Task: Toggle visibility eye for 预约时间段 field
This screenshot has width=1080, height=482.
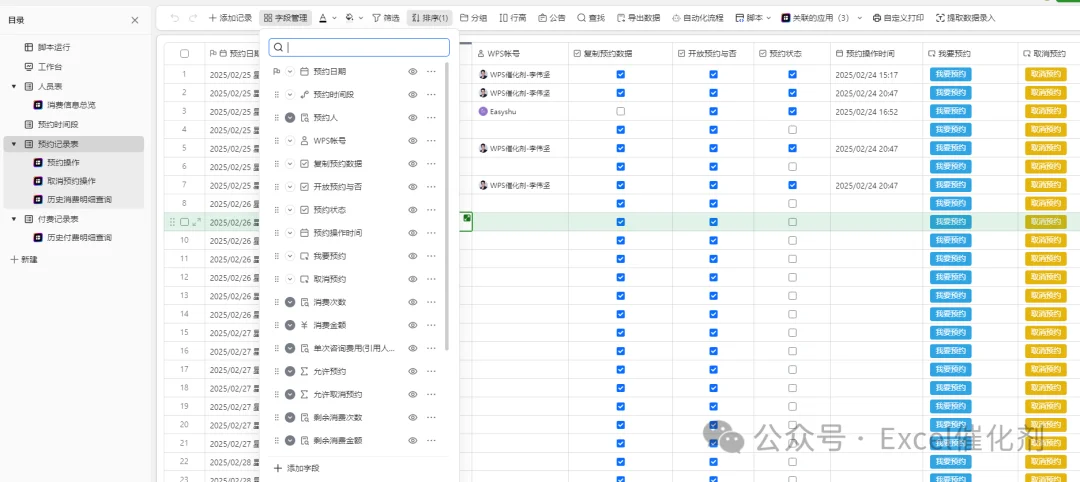Action: [413, 94]
